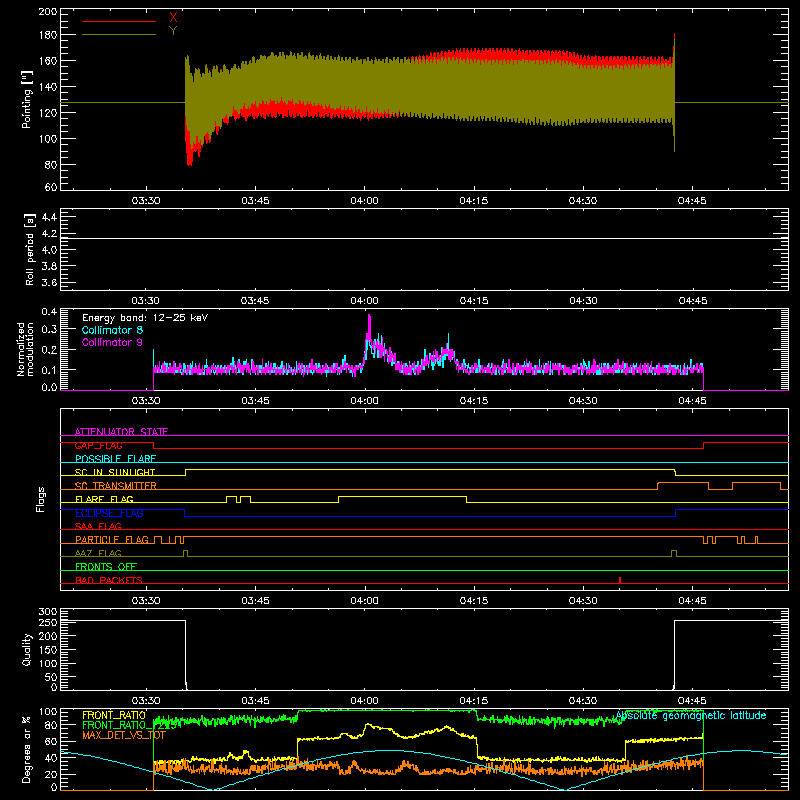Click the red X legend line
Screen dimensions: 800x800
(x=119, y=21)
